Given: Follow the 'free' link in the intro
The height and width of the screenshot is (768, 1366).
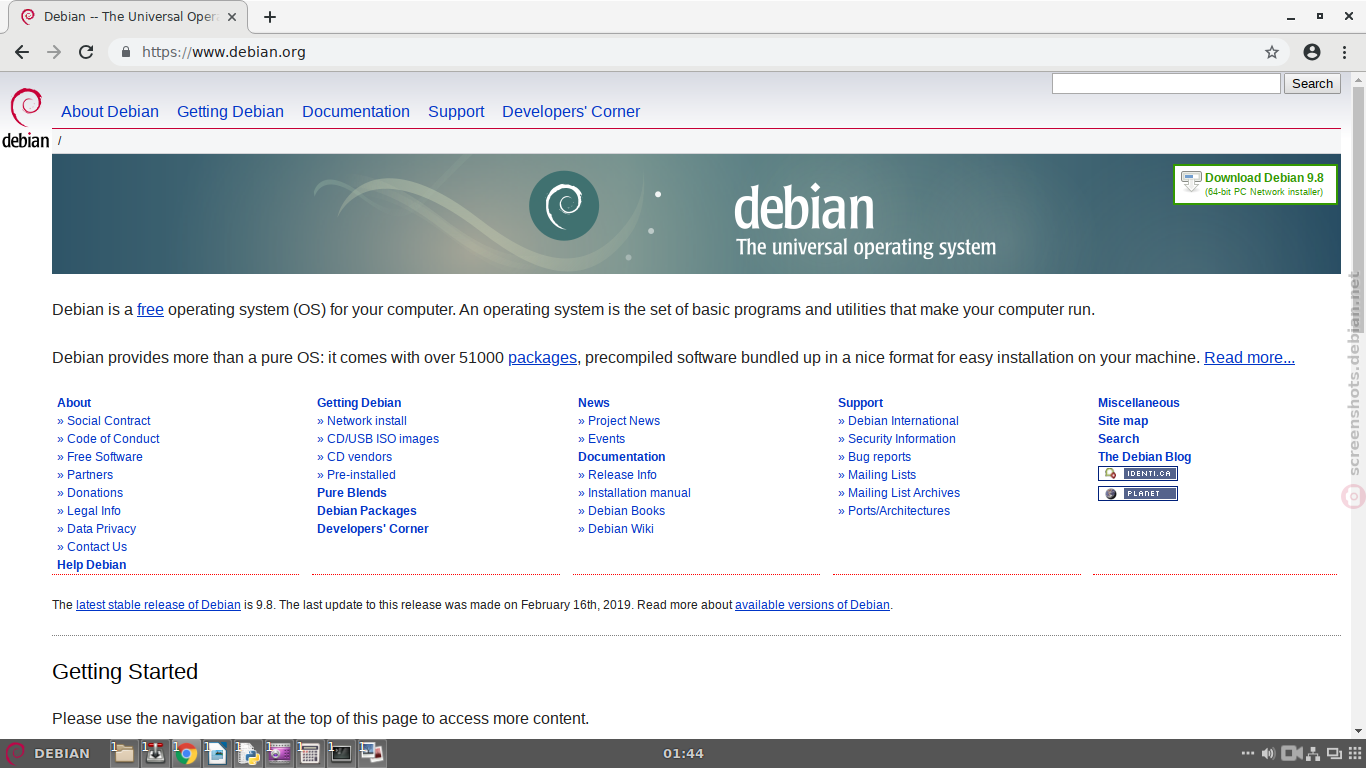Looking at the screenshot, I should click(x=150, y=310).
